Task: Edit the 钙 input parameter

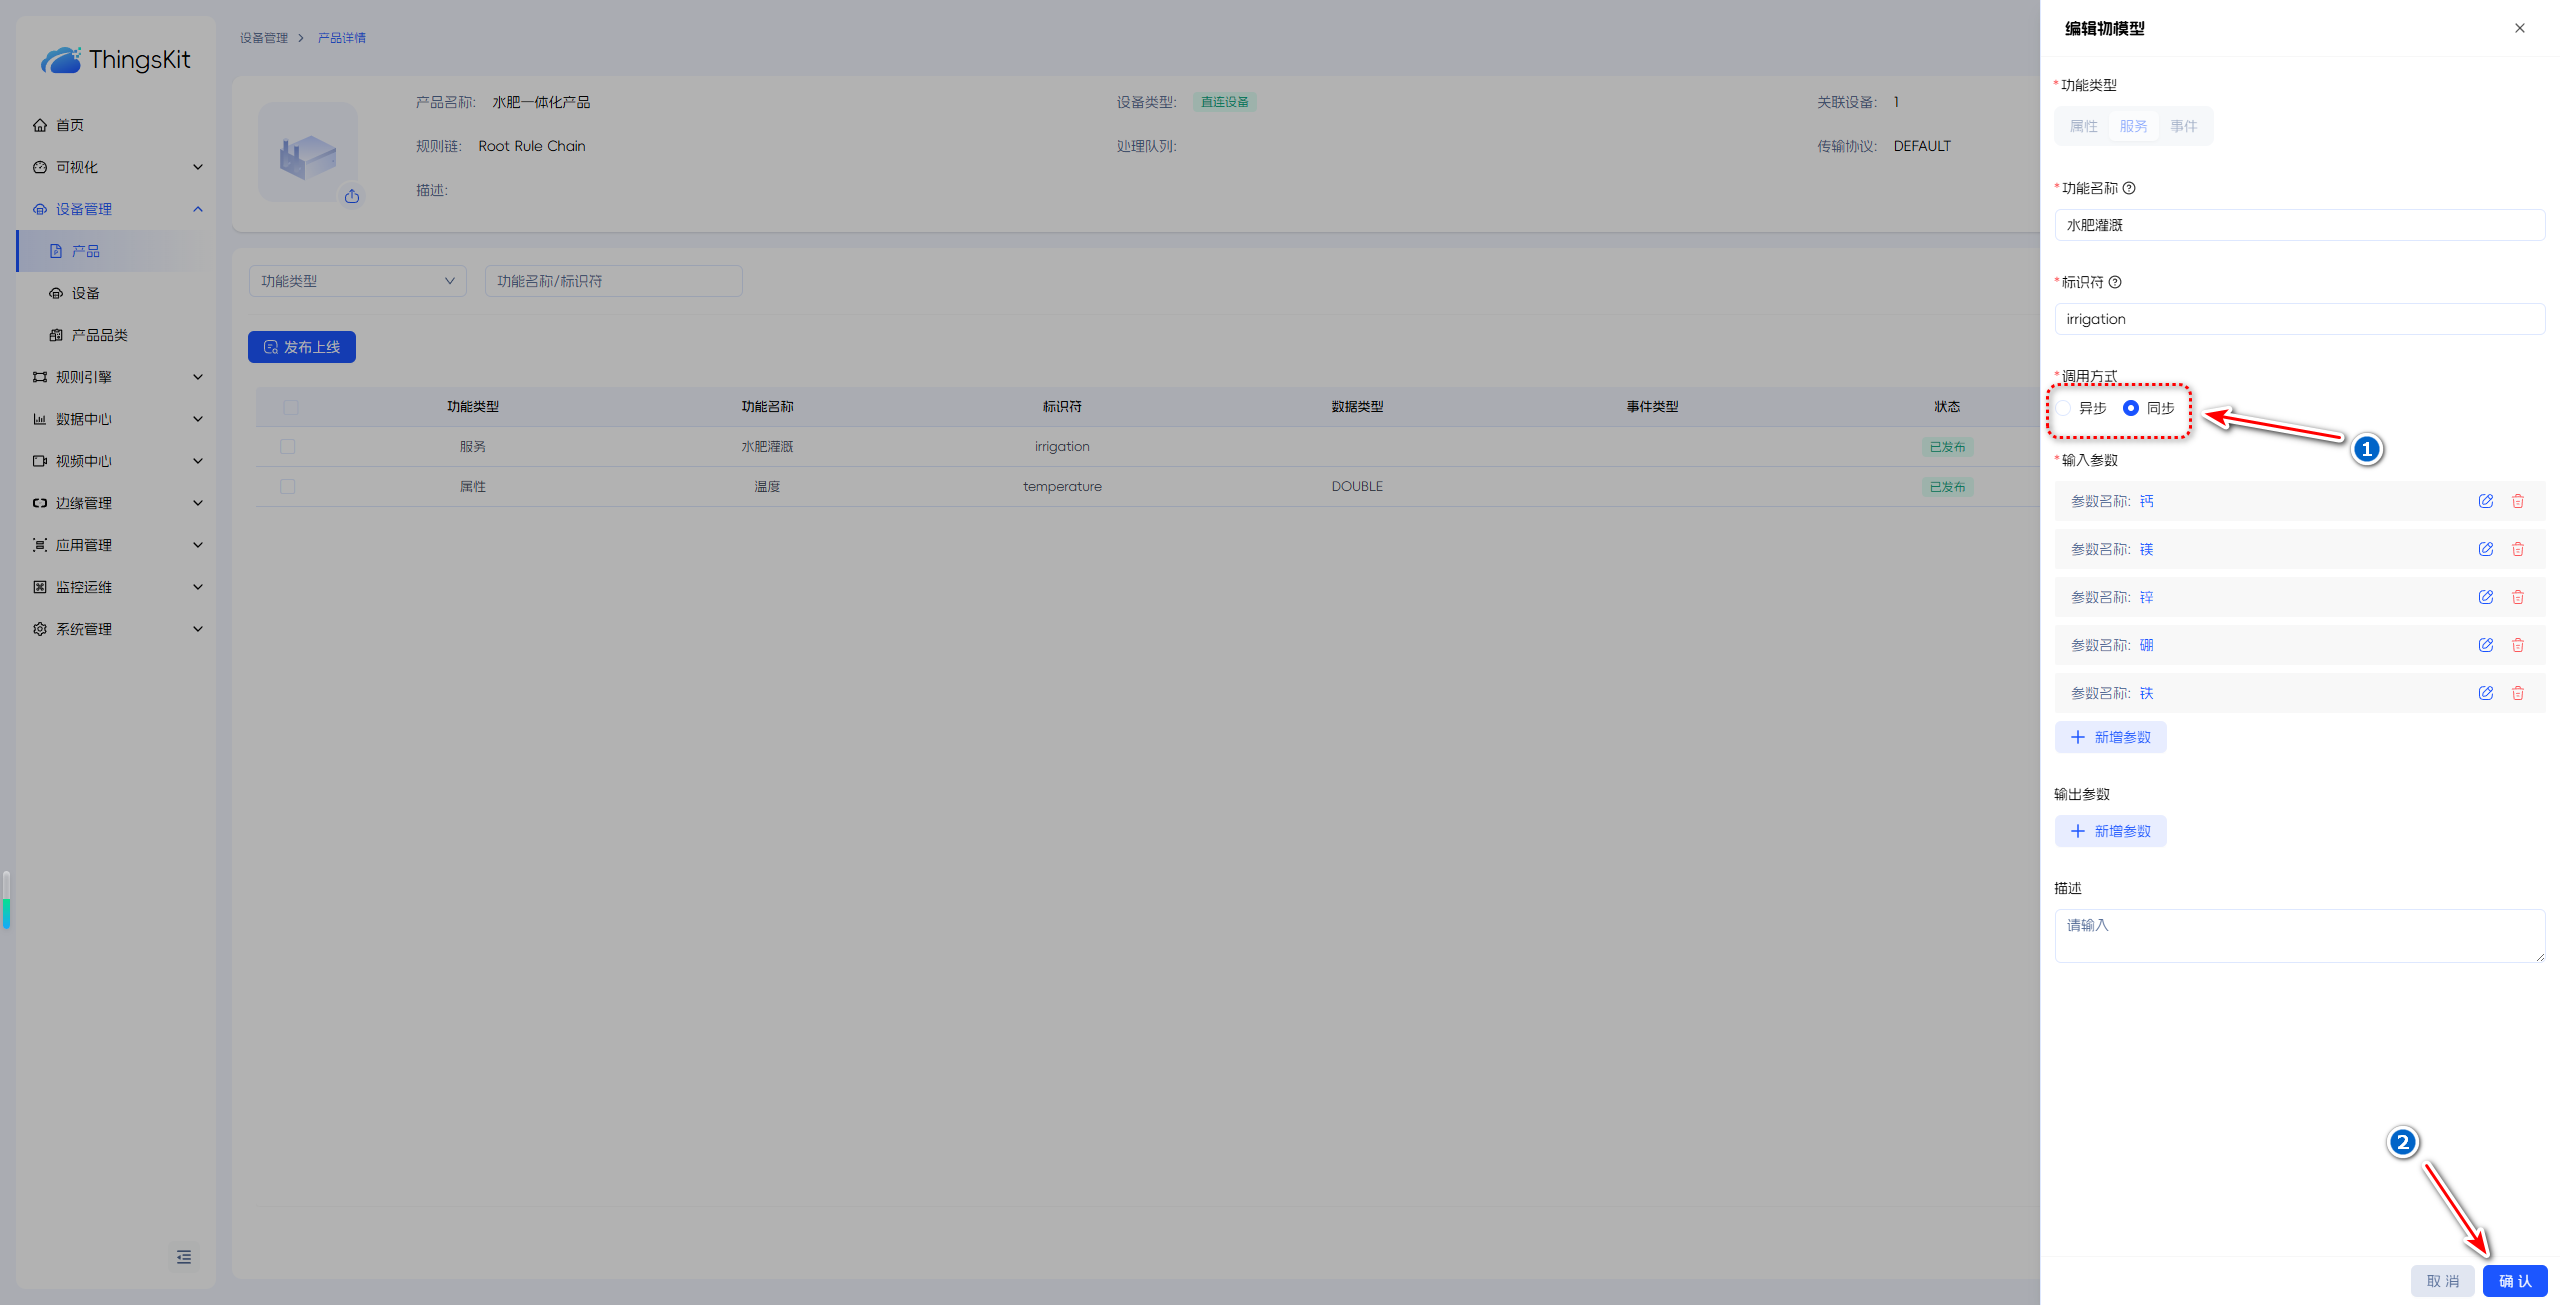Action: (x=2485, y=501)
